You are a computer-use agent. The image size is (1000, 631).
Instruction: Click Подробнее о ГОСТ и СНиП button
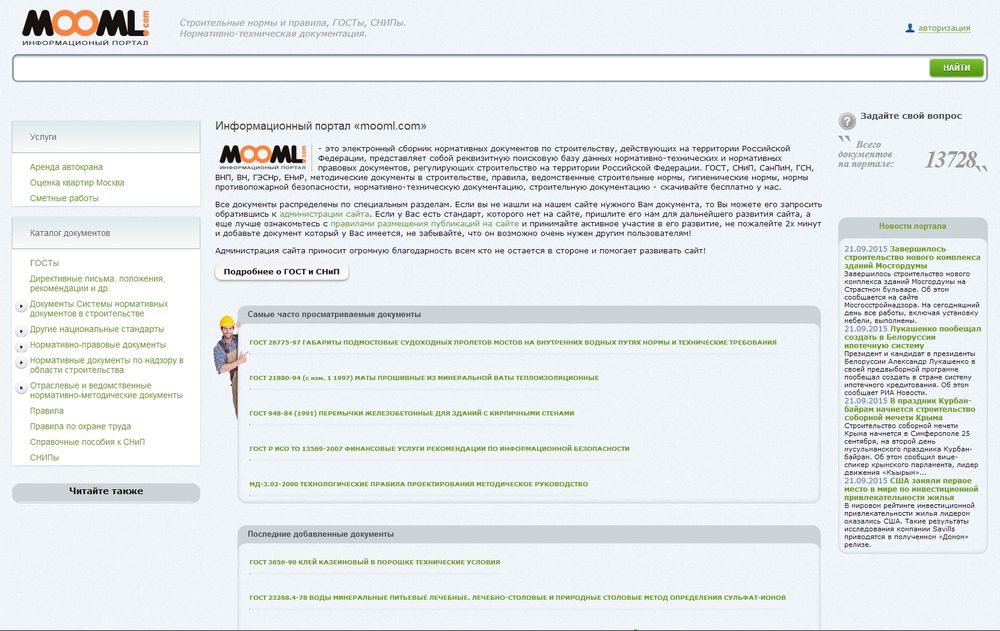[x=282, y=272]
